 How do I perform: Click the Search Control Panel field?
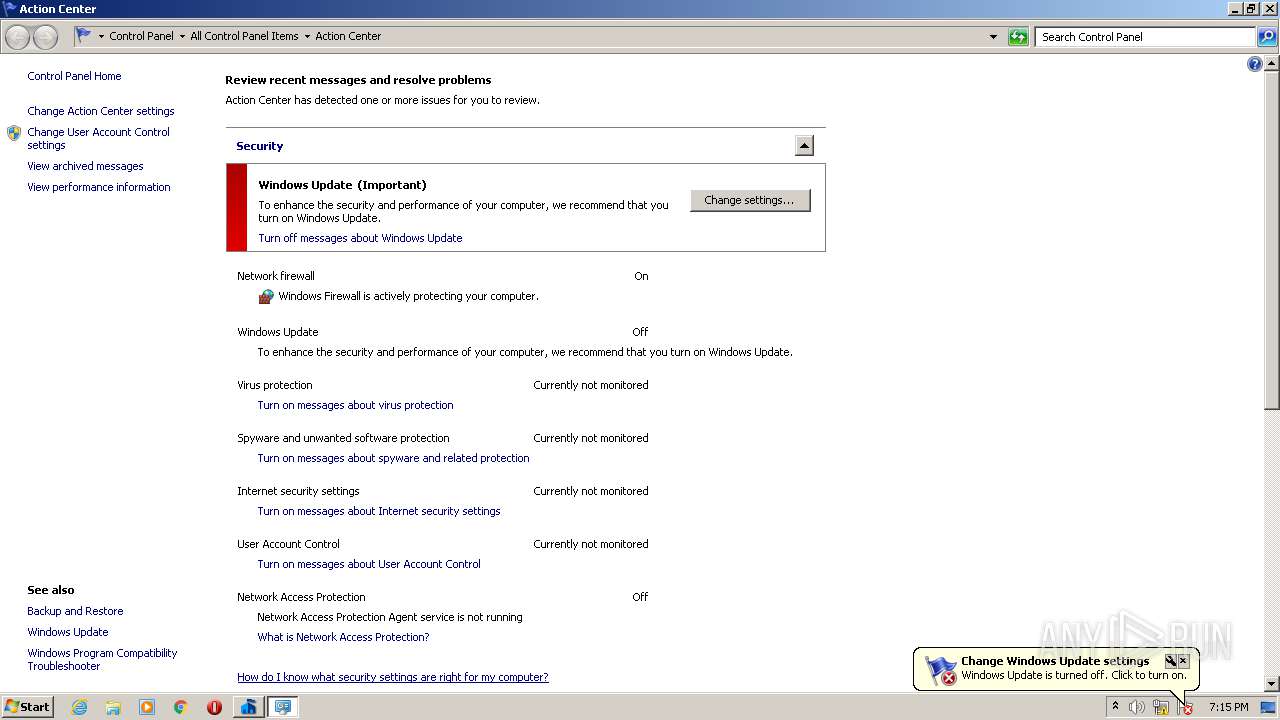[x=1145, y=37]
